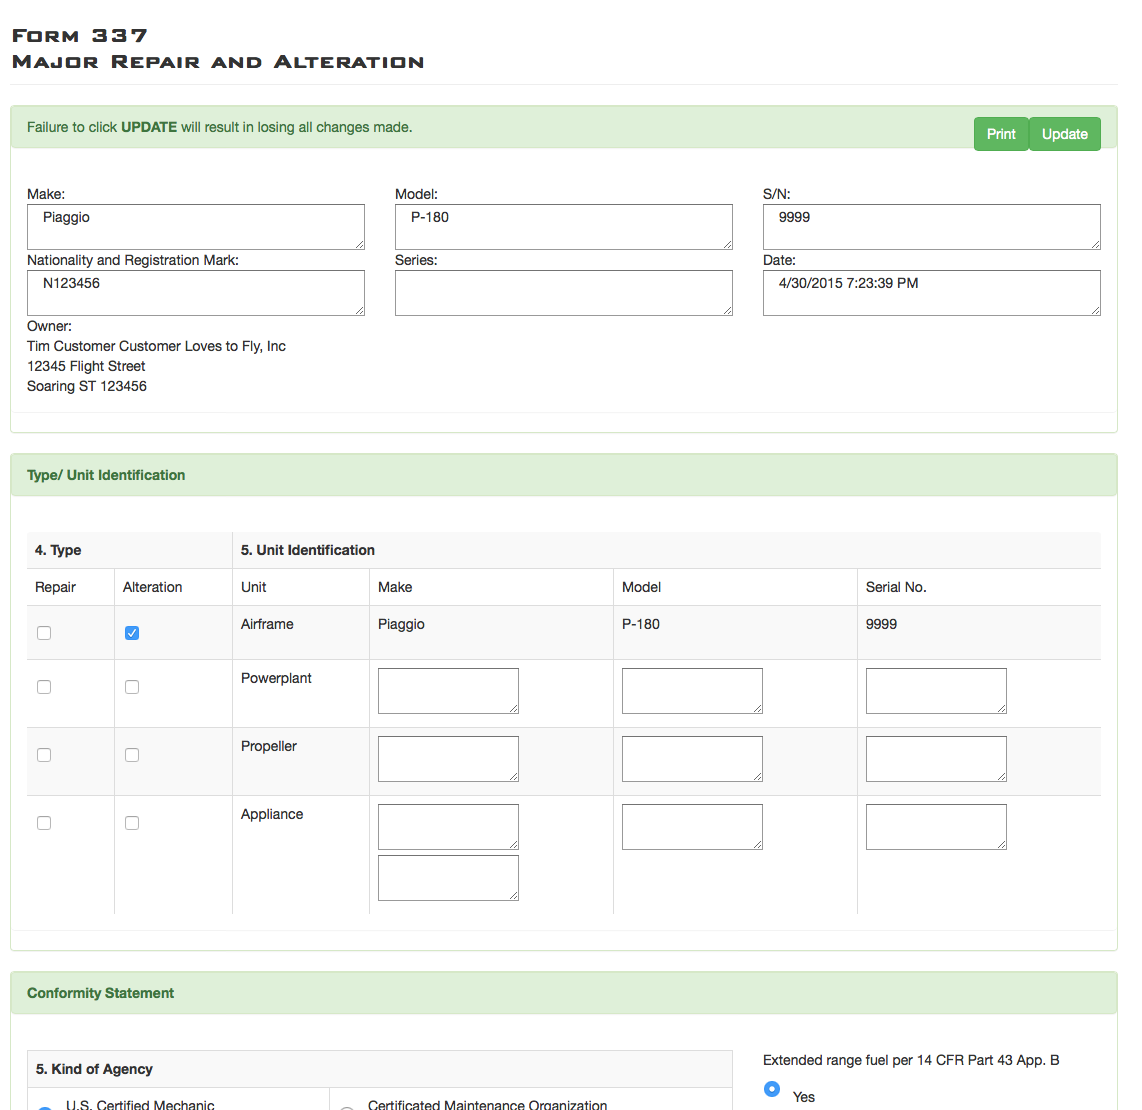Click the address line '12345 Flight Street'

pos(86,366)
